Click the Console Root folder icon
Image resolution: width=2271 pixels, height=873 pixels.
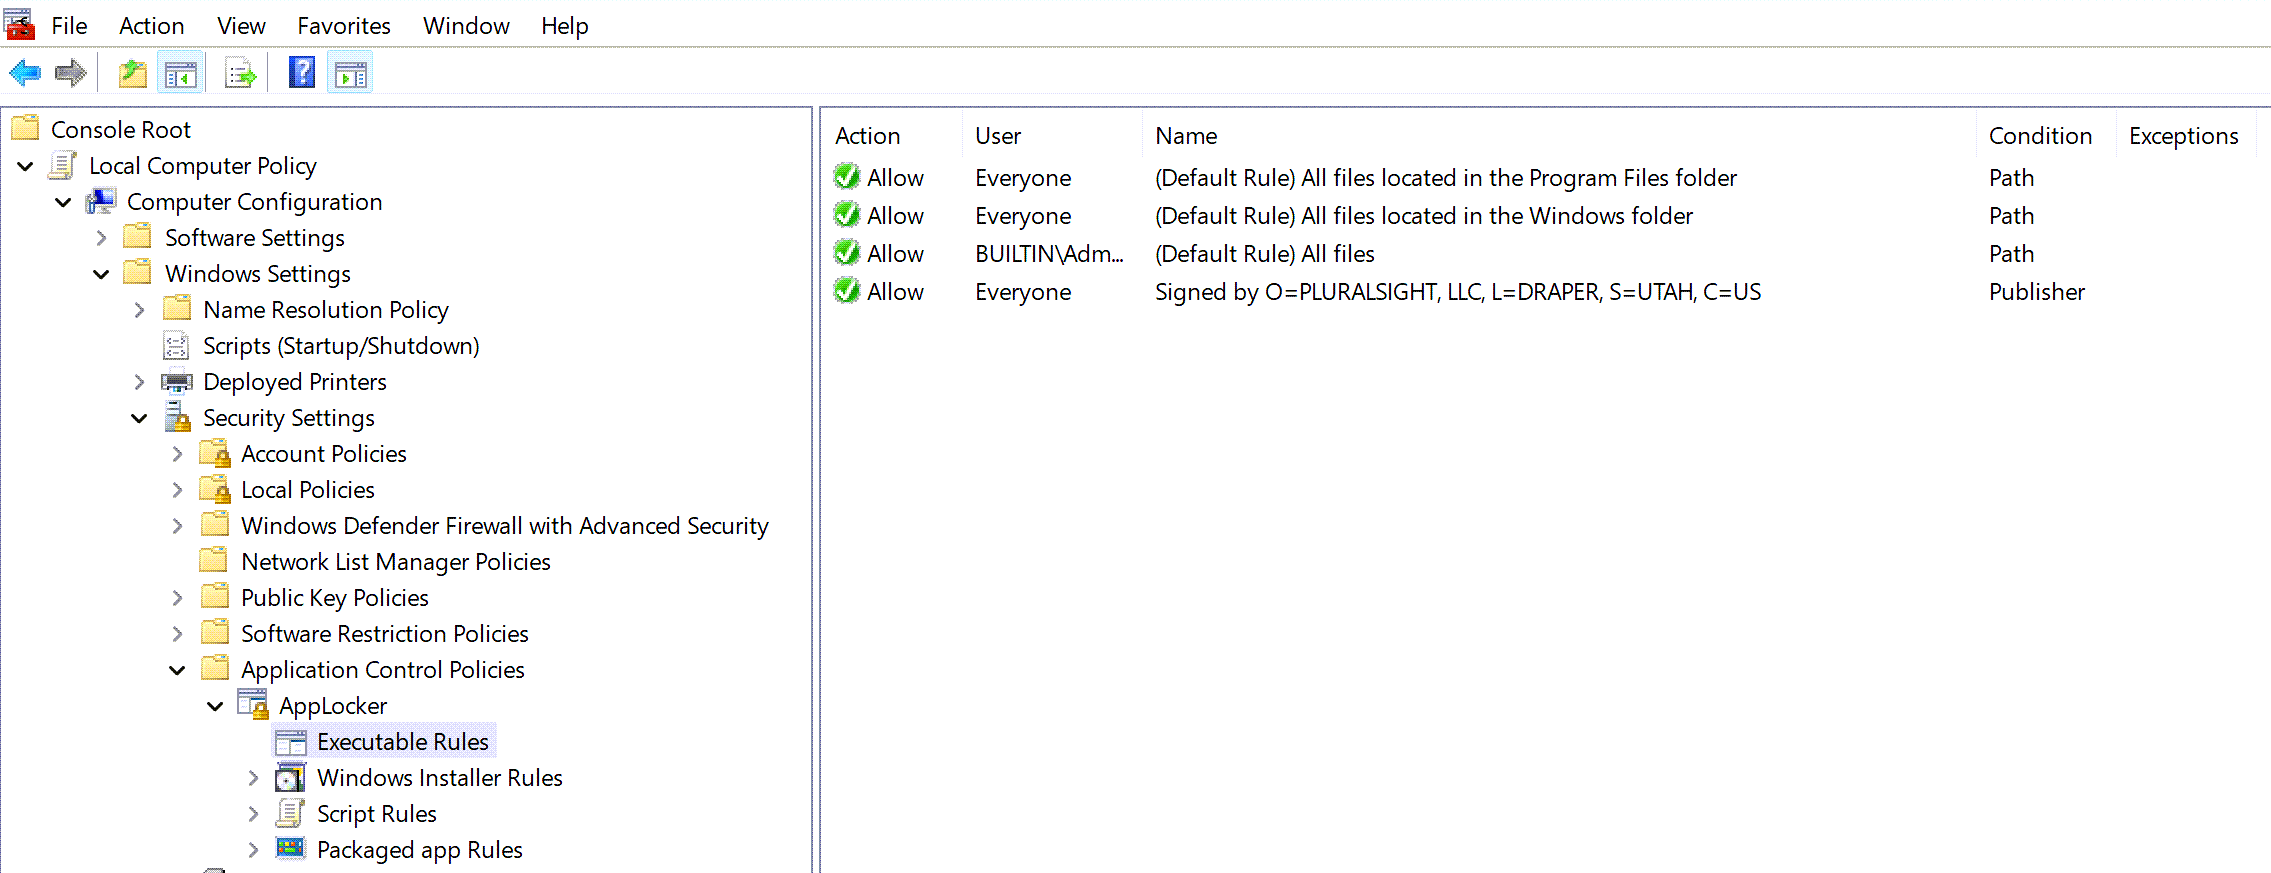(x=26, y=128)
